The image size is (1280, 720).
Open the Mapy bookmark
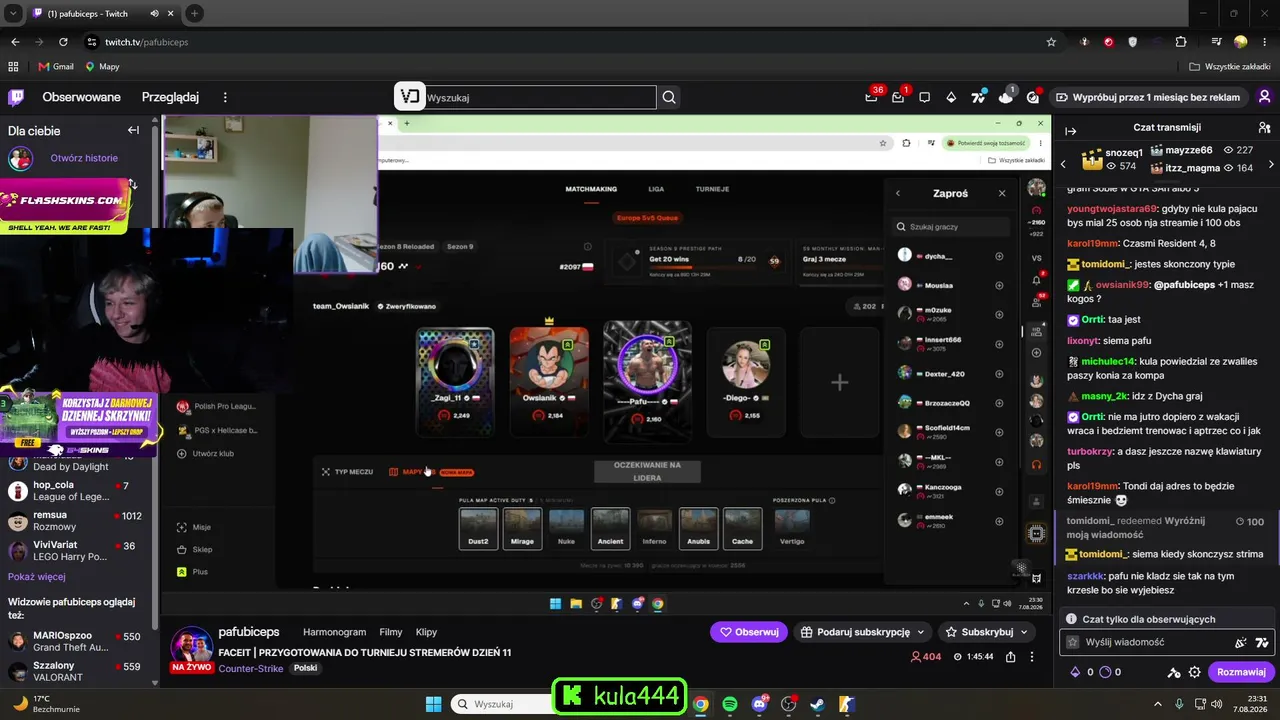pyautogui.click(x=102, y=66)
